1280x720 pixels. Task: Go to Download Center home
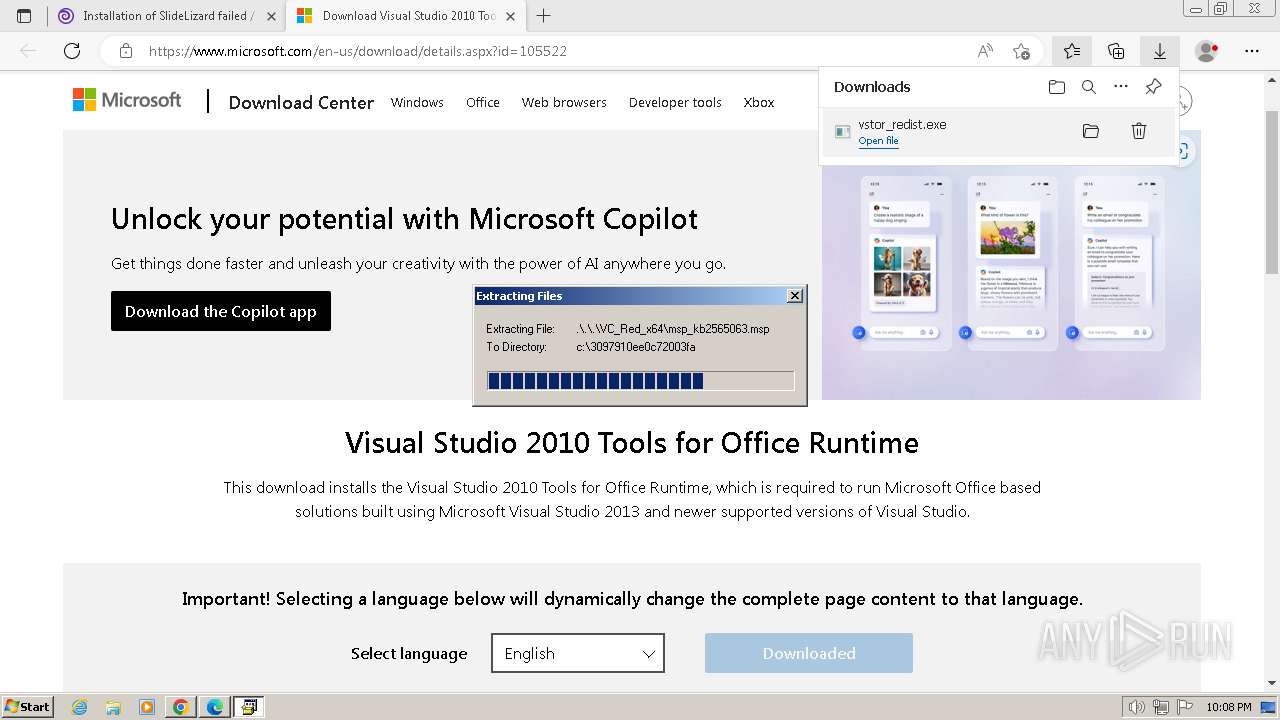pos(301,102)
